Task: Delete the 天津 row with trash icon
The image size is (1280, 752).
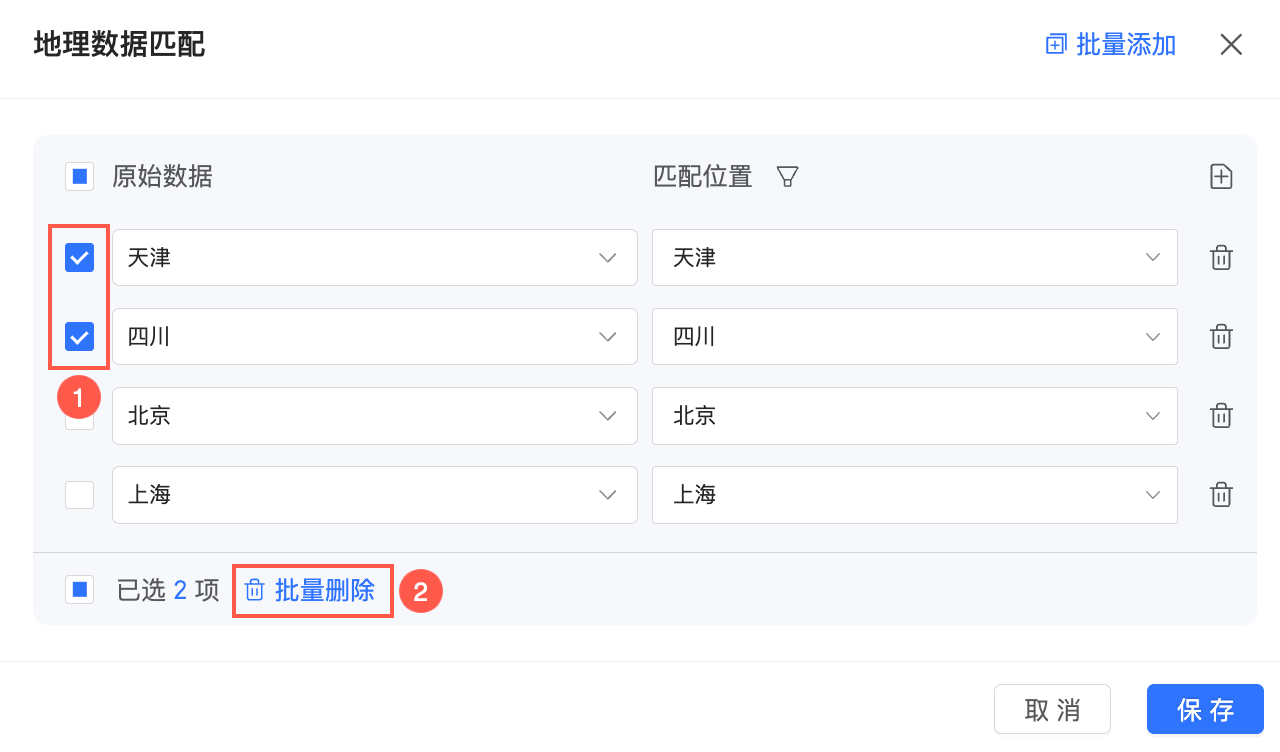Action: pos(1221,258)
